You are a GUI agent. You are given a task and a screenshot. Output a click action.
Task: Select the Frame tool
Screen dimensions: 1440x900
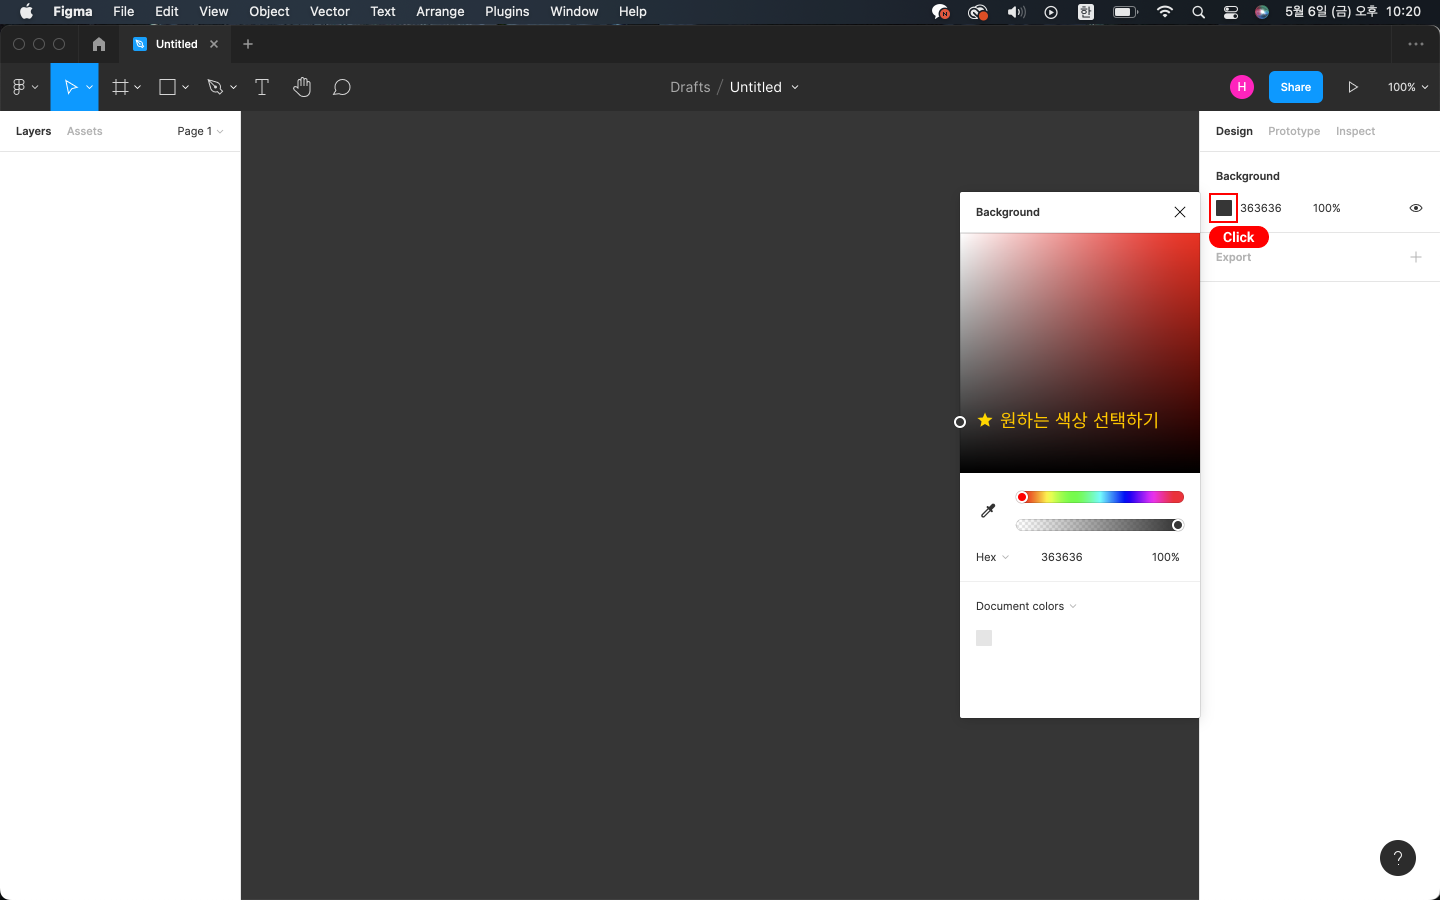[120, 87]
